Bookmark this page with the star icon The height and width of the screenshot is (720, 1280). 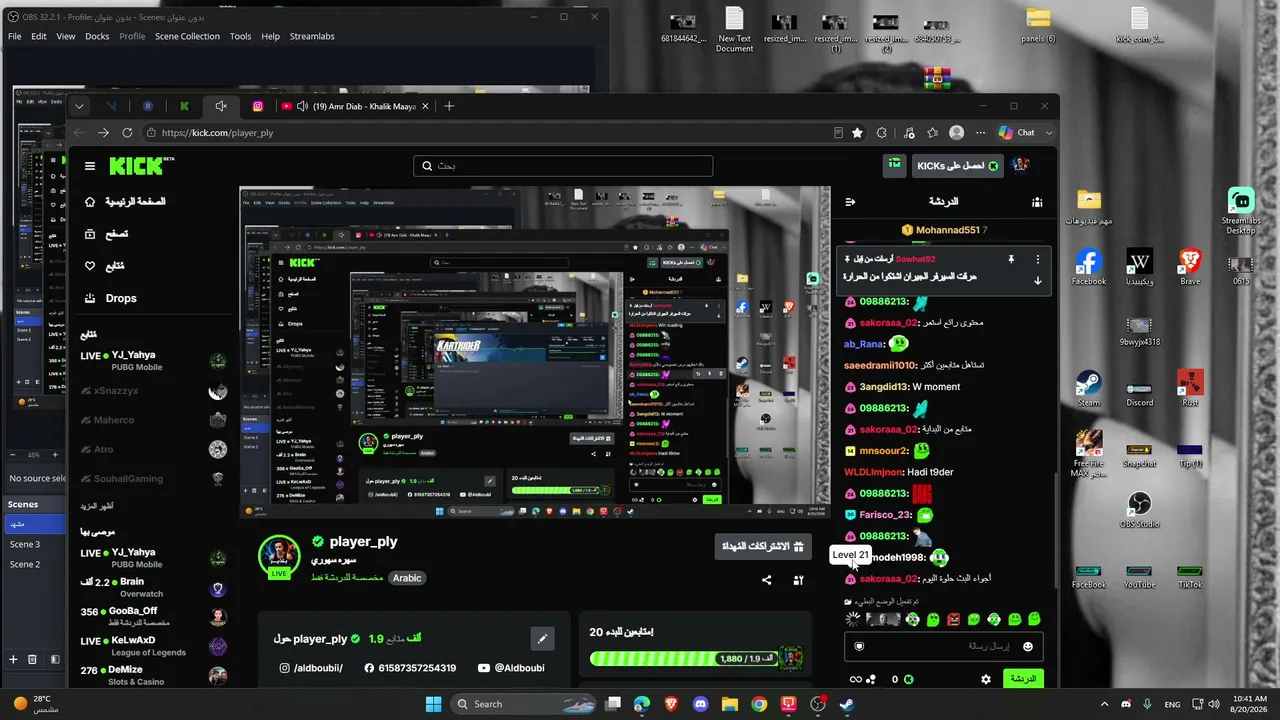[x=857, y=133]
